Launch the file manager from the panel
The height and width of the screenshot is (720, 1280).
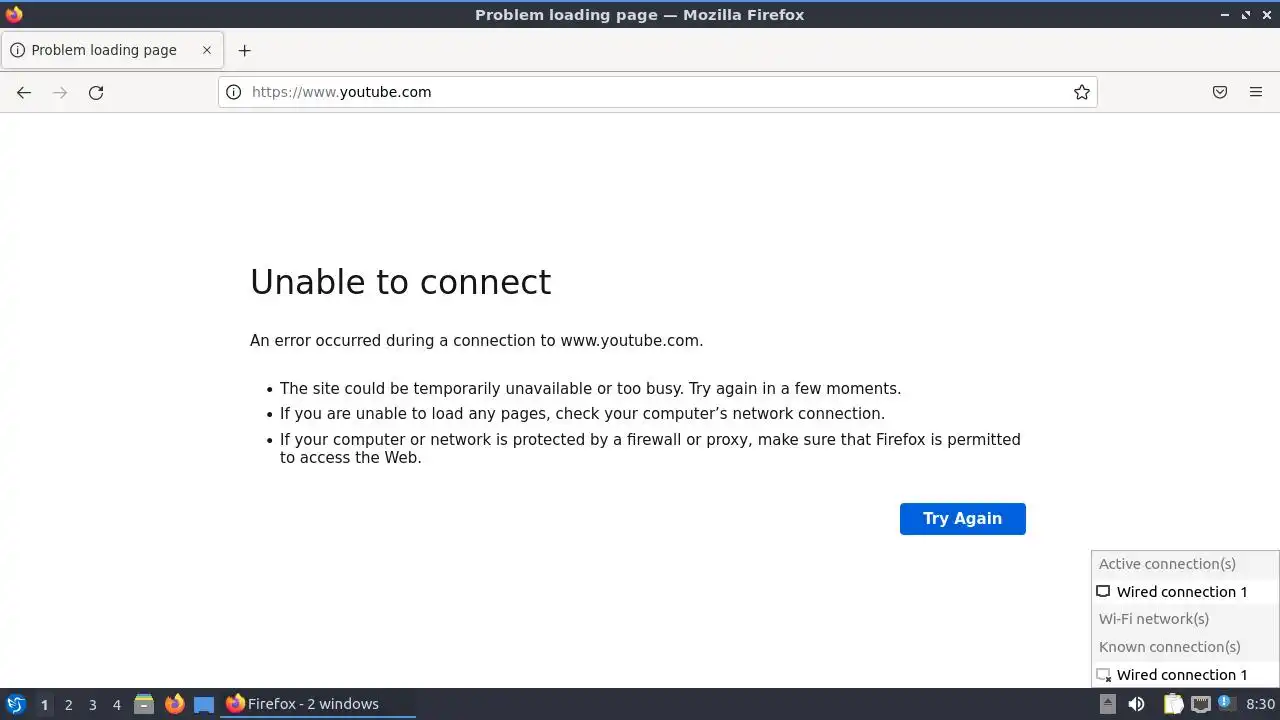(144, 704)
